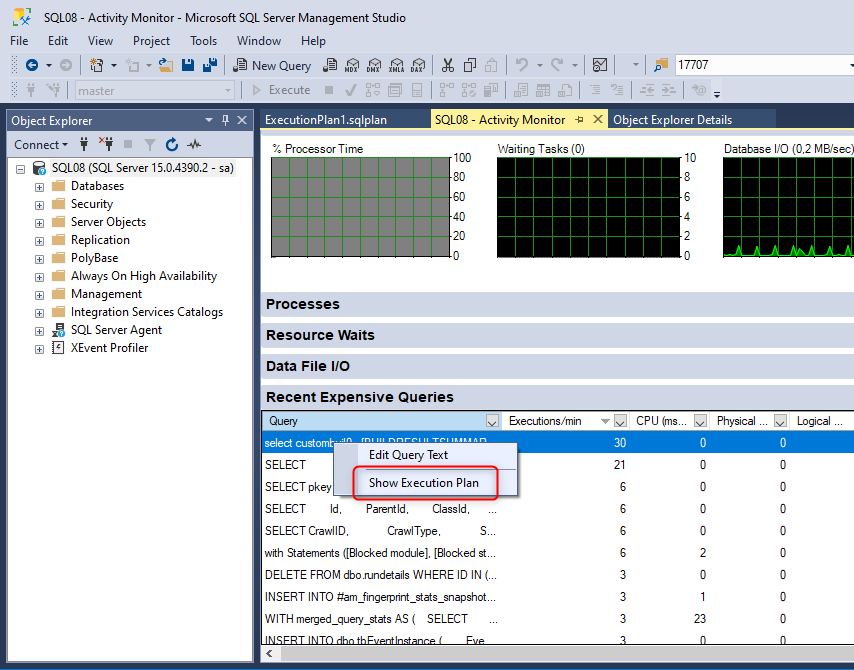The height and width of the screenshot is (670, 854).
Task: Select Integration Services Catalogs tree item
Action: click(x=147, y=312)
